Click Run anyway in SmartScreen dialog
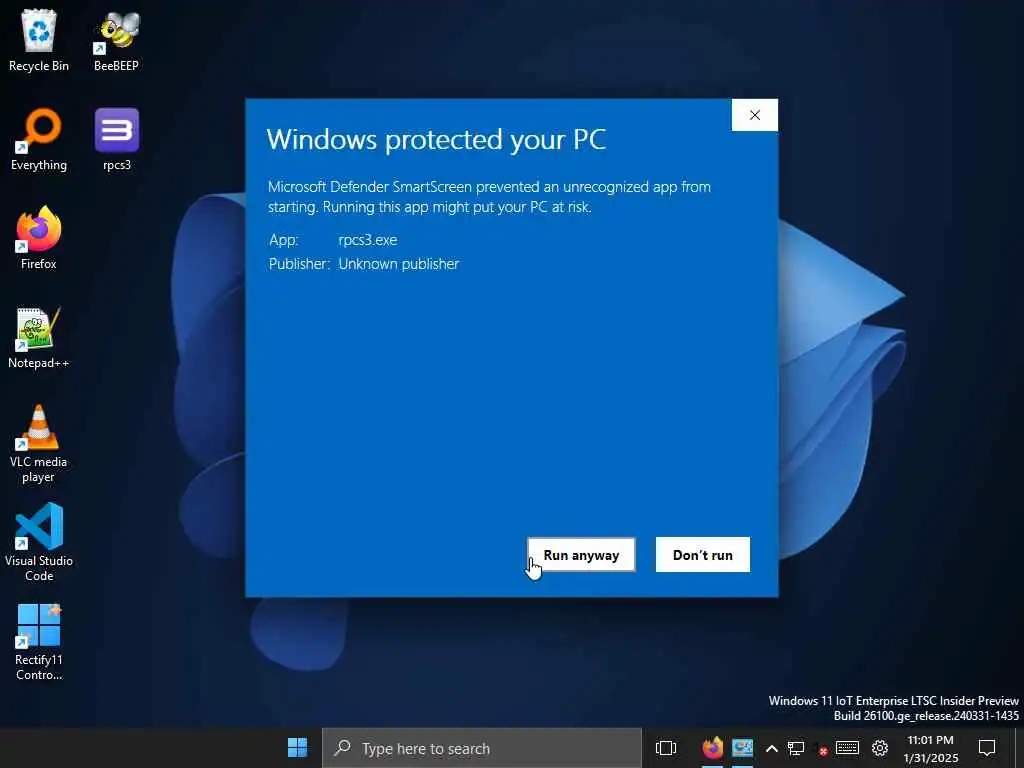The image size is (1024, 768). click(581, 554)
